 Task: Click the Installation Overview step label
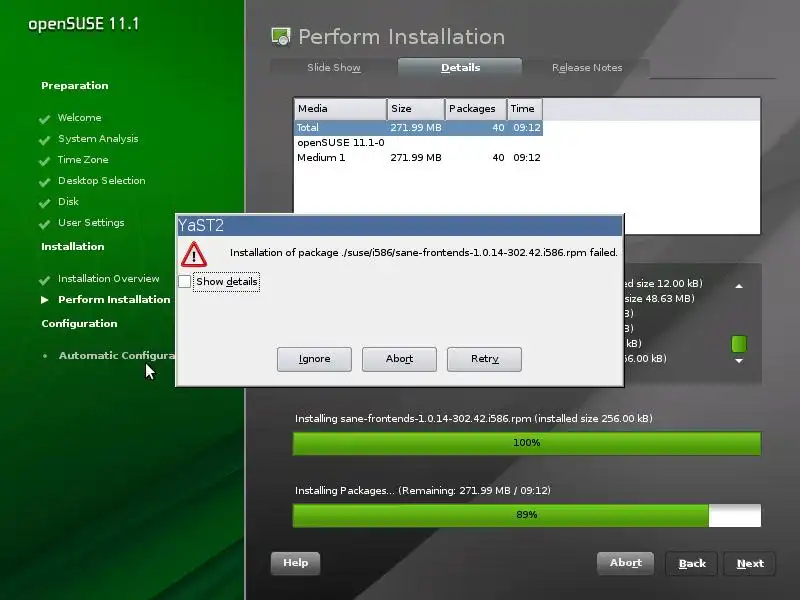tap(109, 279)
